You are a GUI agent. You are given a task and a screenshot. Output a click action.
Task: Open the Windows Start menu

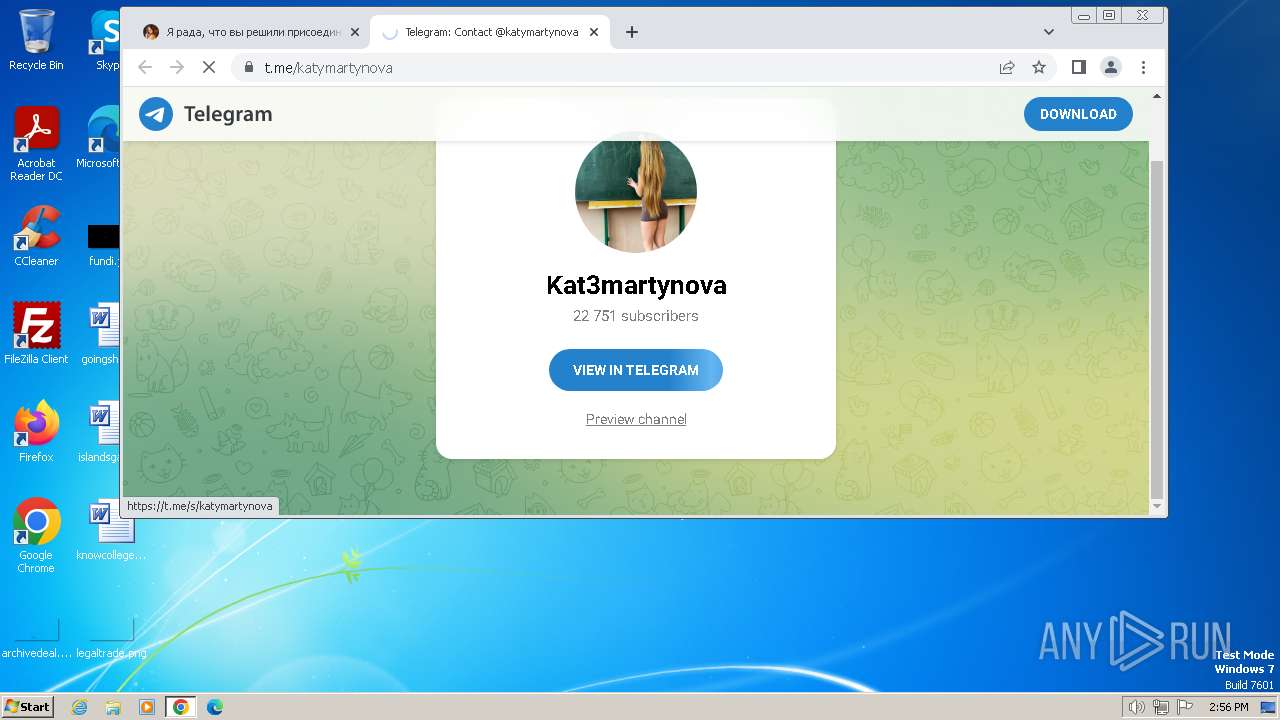(27, 706)
